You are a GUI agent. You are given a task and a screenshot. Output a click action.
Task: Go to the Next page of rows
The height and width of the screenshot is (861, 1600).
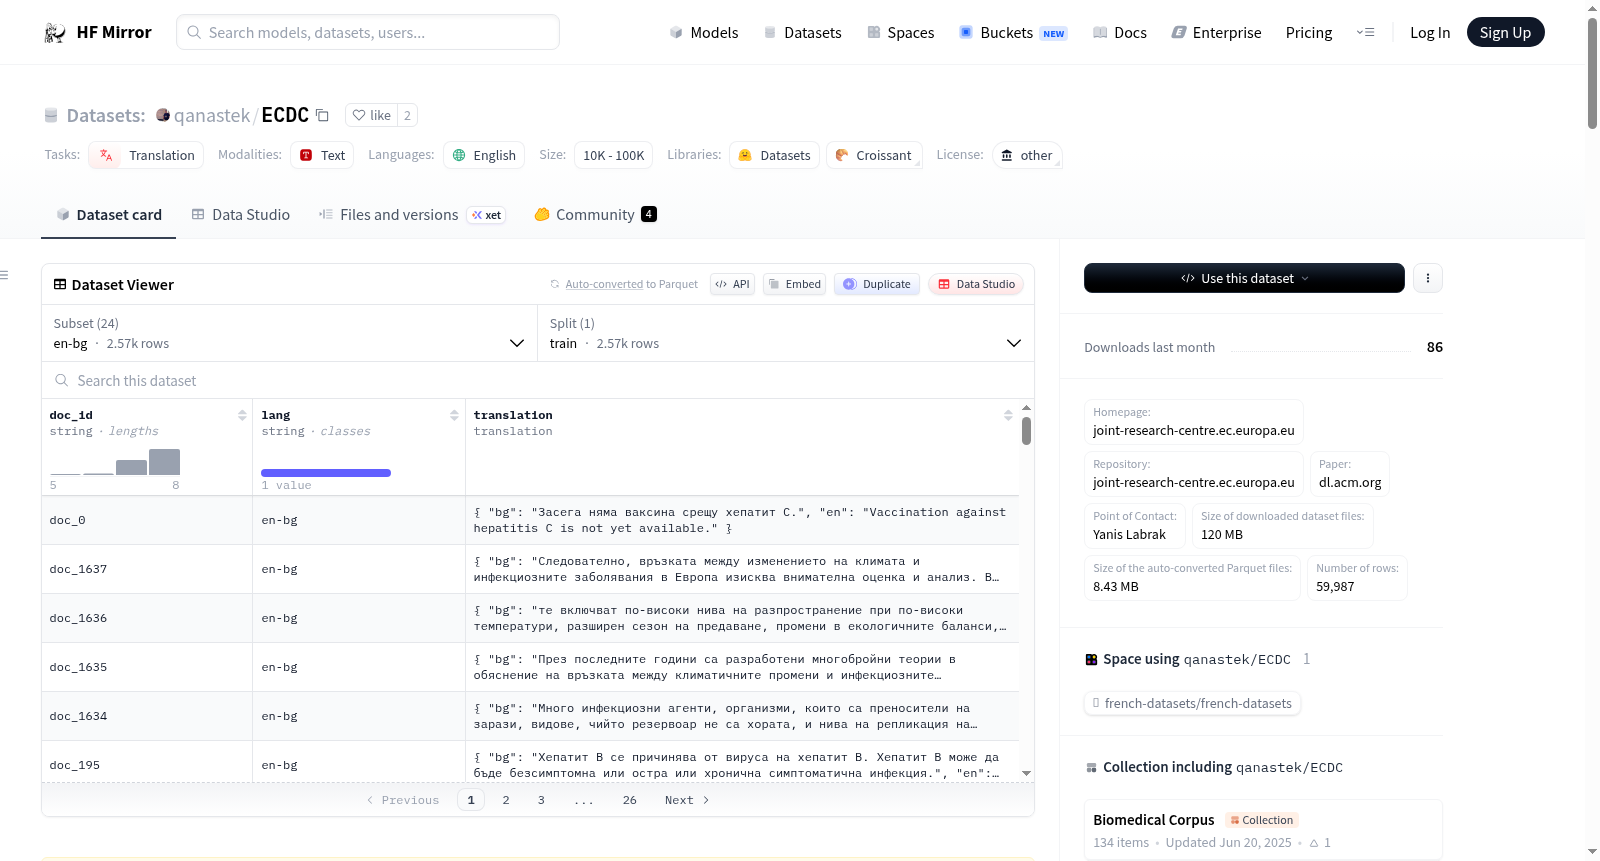coord(687,800)
